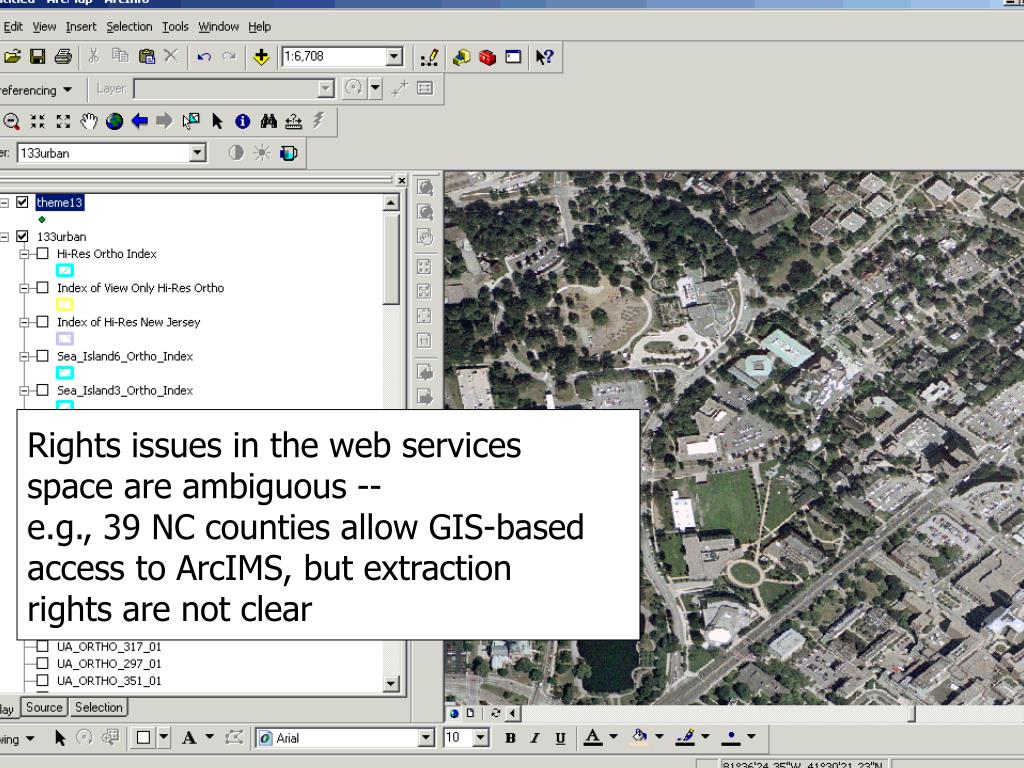Print the map with the printer icon
The height and width of the screenshot is (768, 1024).
click(63, 57)
